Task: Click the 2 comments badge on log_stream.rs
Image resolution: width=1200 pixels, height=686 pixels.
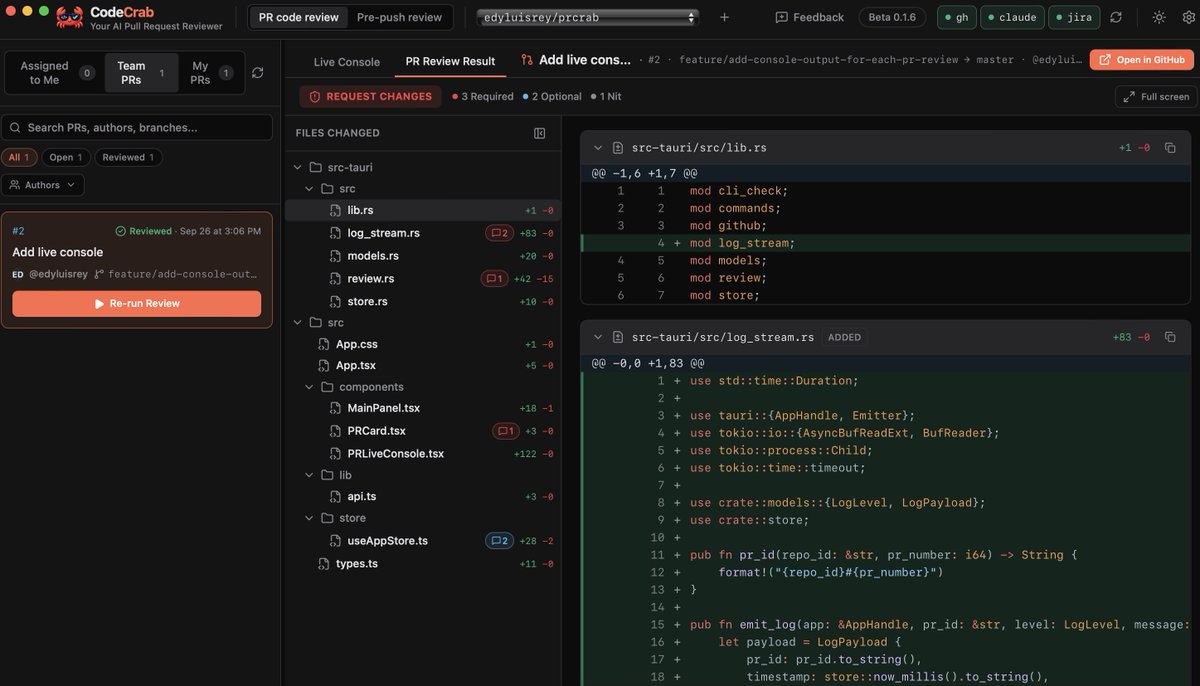Action: click(x=499, y=233)
